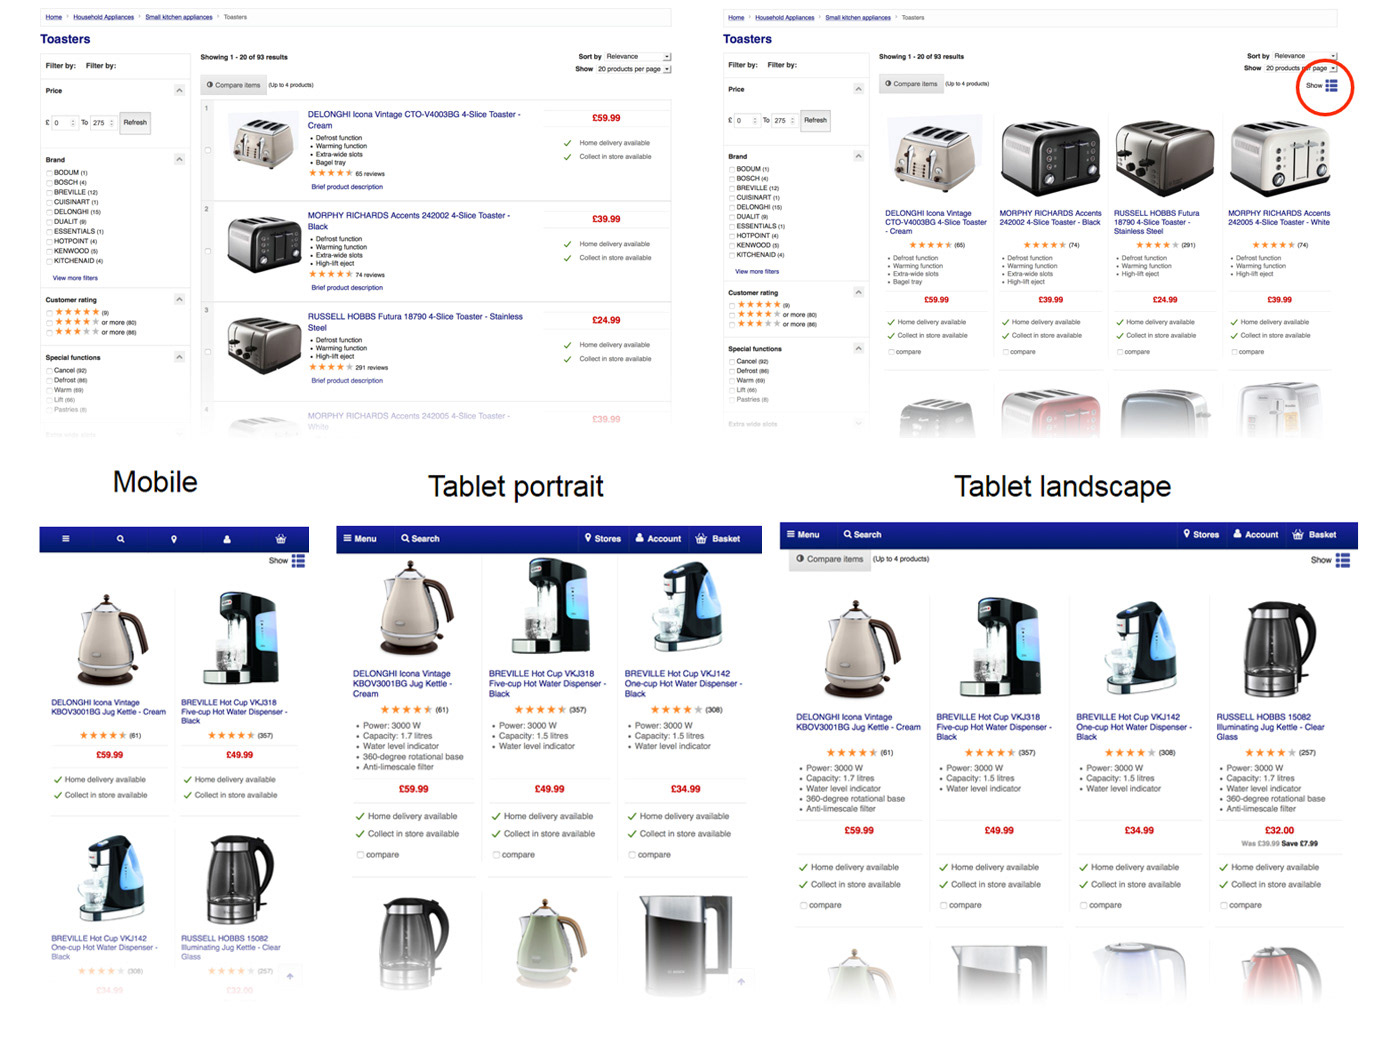Open the Sort by Relevance dropdown in list view
Image resolution: width=1400 pixels, height=1043 pixels.
[x=637, y=57]
